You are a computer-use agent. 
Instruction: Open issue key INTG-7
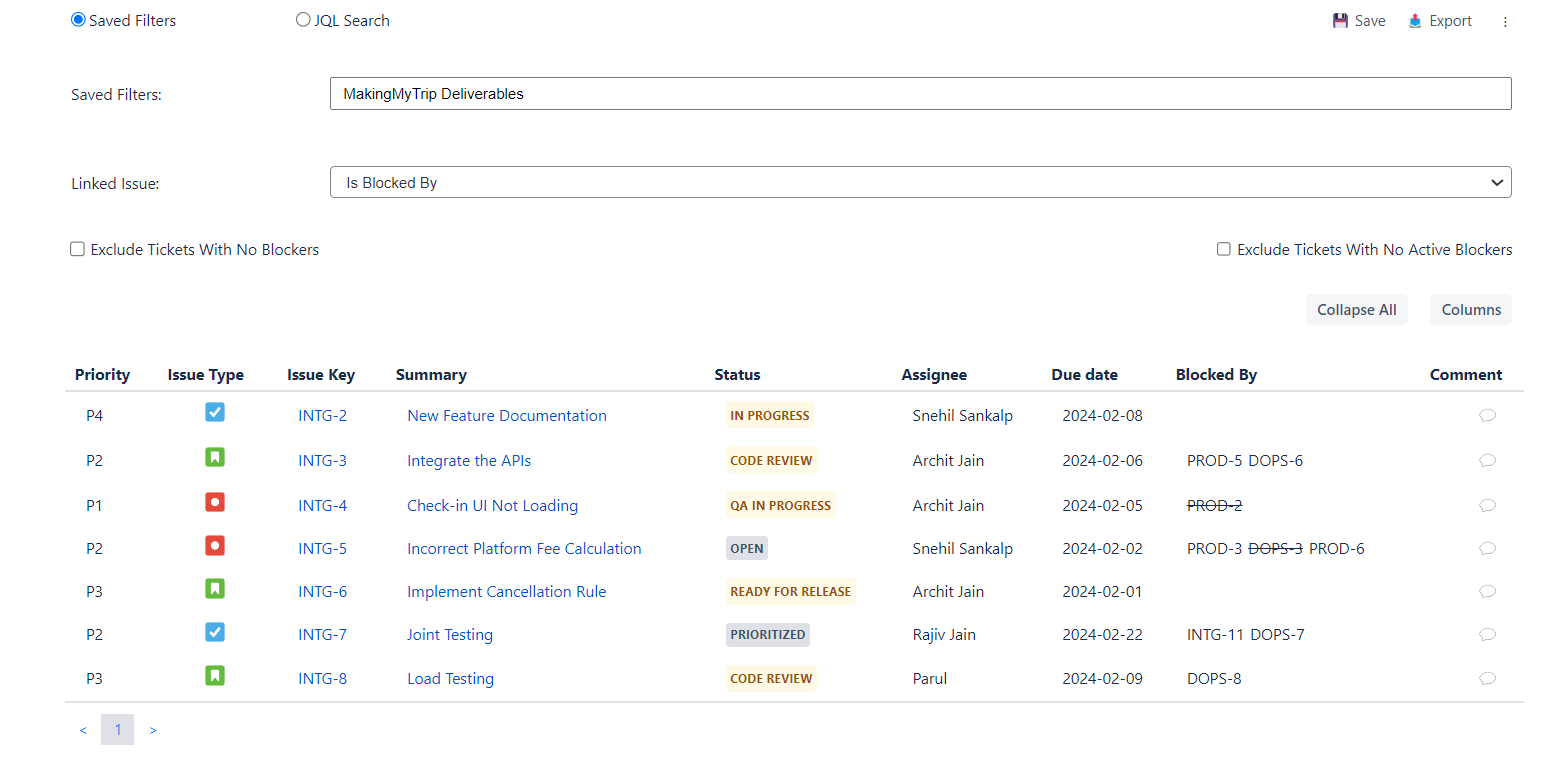tap(322, 635)
